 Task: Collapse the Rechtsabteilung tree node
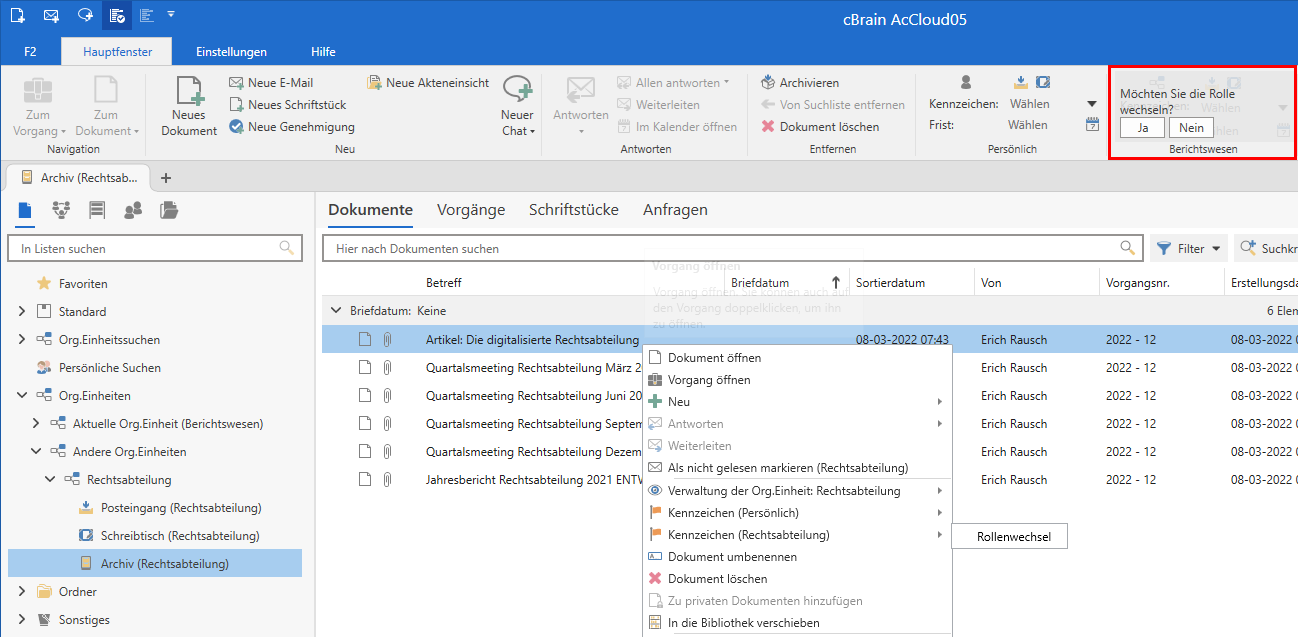click(50, 480)
